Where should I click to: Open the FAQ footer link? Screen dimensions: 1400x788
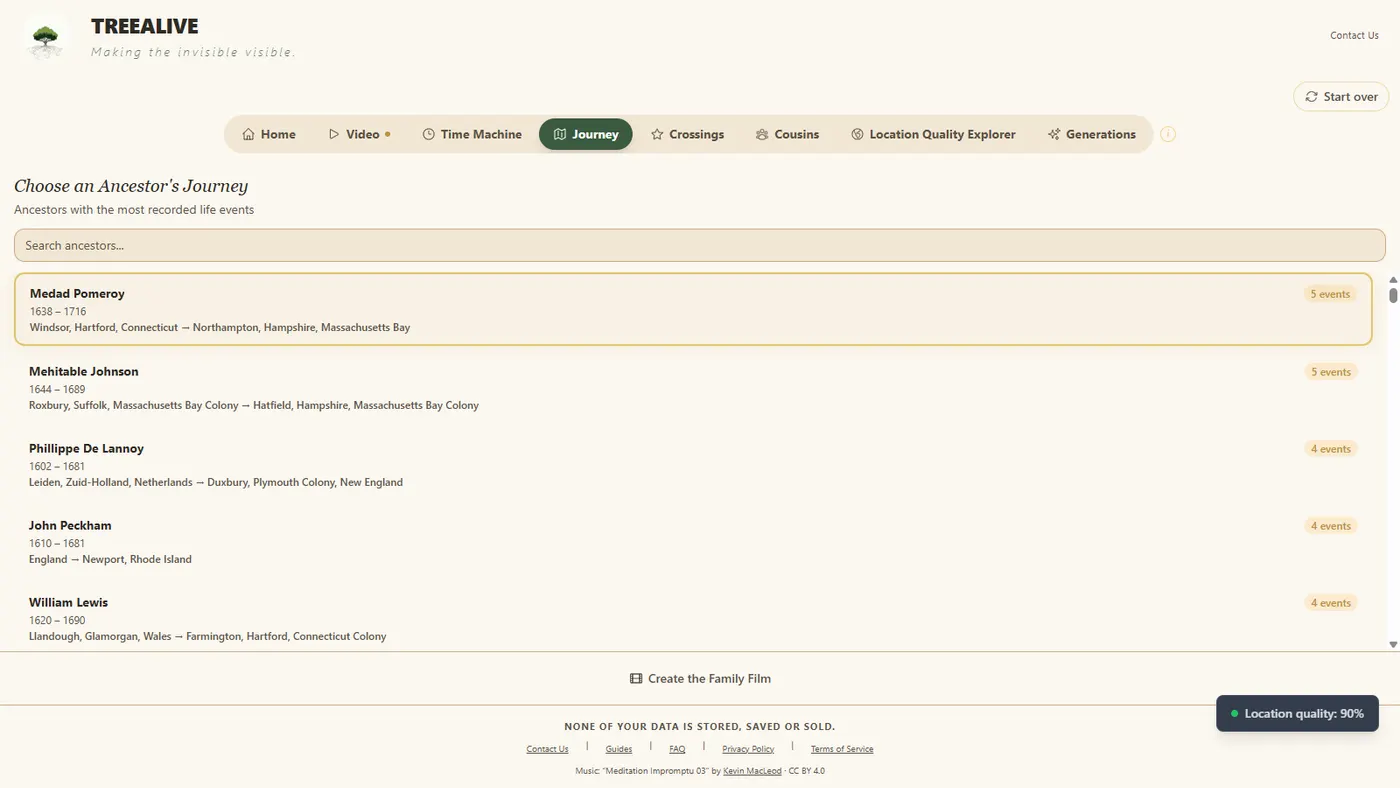coord(677,749)
